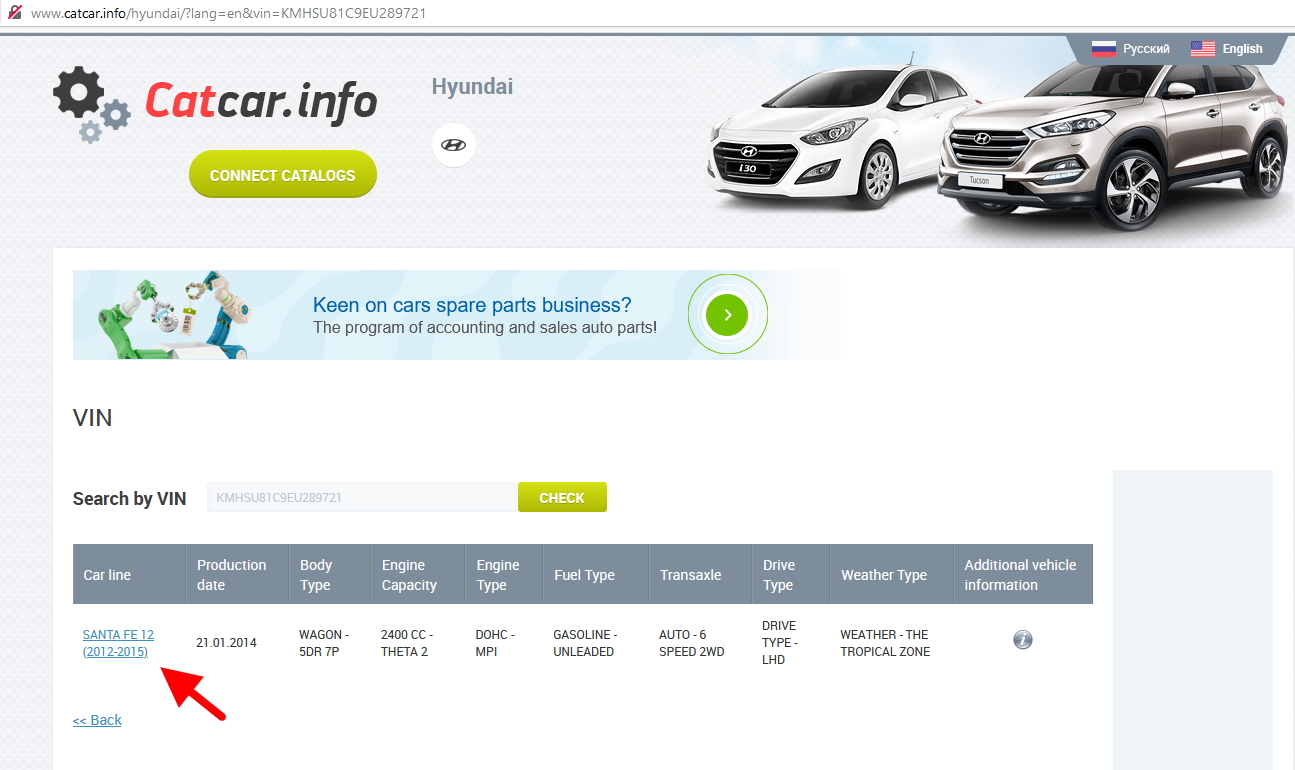This screenshot has height=770, width=1295.
Task: Go back via the << Back link
Action: click(x=97, y=720)
